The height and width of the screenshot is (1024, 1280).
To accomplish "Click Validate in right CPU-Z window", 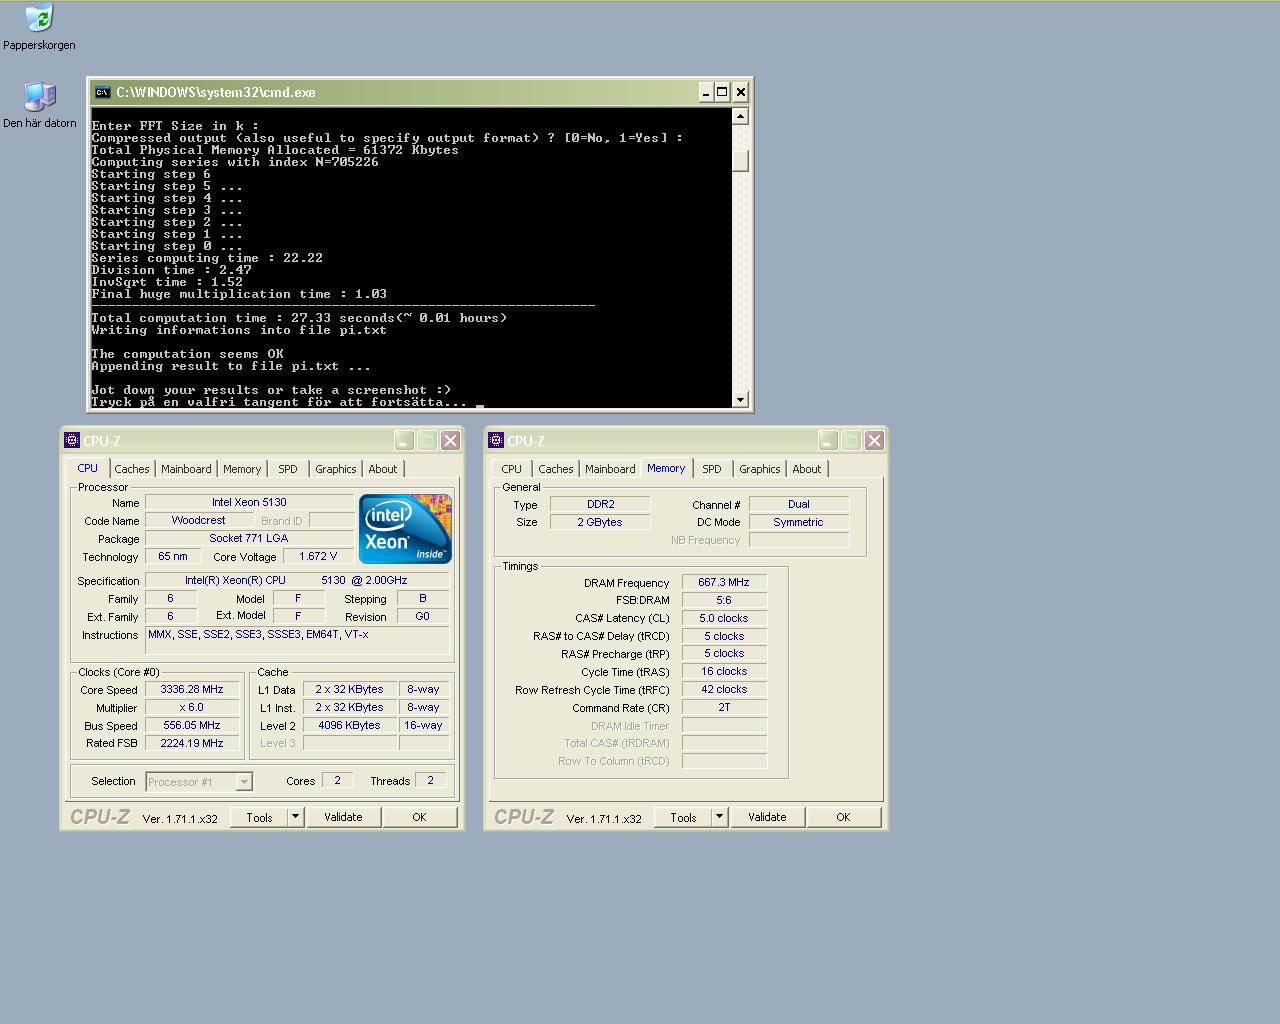I will click(x=767, y=817).
